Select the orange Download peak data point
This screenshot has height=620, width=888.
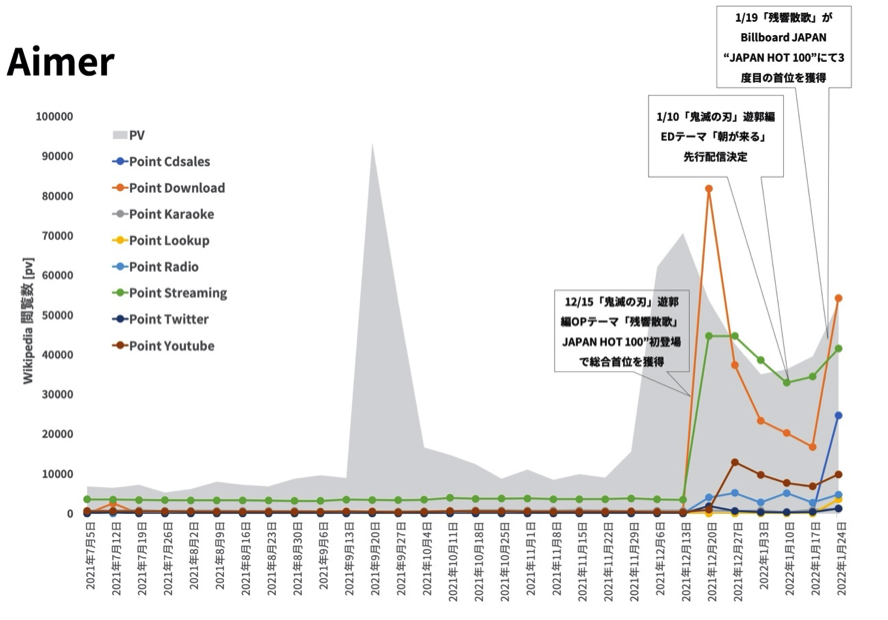tap(709, 189)
